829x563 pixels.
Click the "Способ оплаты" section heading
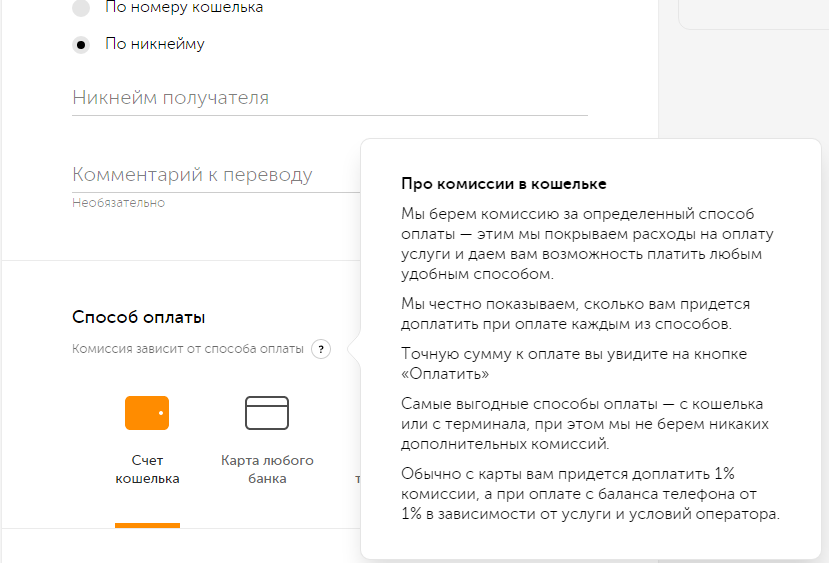point(139,318)
